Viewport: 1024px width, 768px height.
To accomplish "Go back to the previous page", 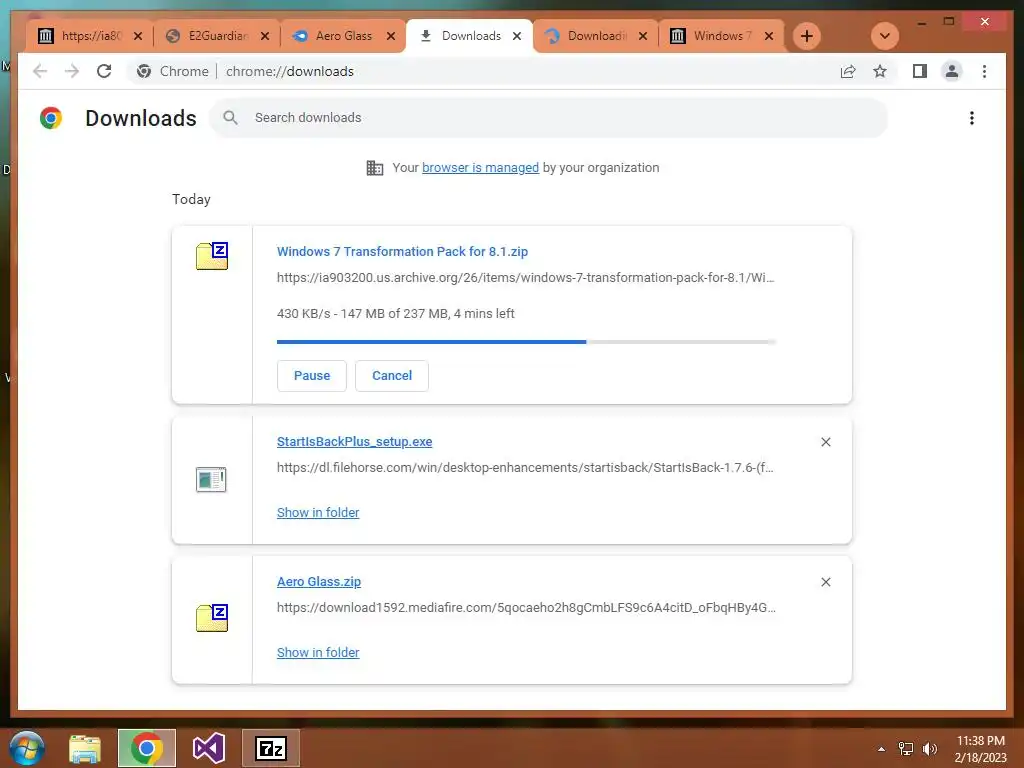I will point(40,71).
